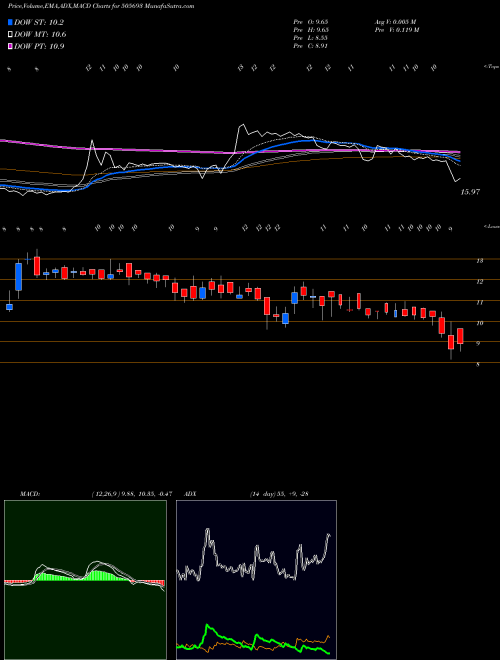Click the price axis label 12
500x660 pixels.
pos(479,282)
